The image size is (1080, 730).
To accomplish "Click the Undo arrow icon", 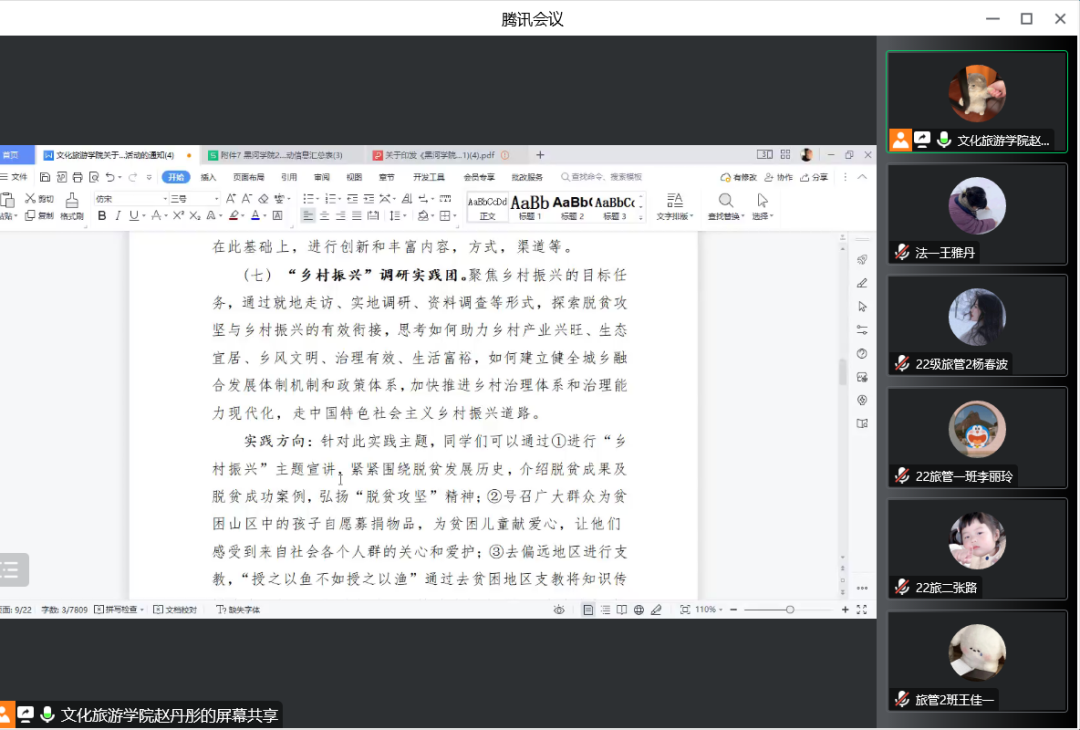I will pyautogui.click(x=110, y=177).
